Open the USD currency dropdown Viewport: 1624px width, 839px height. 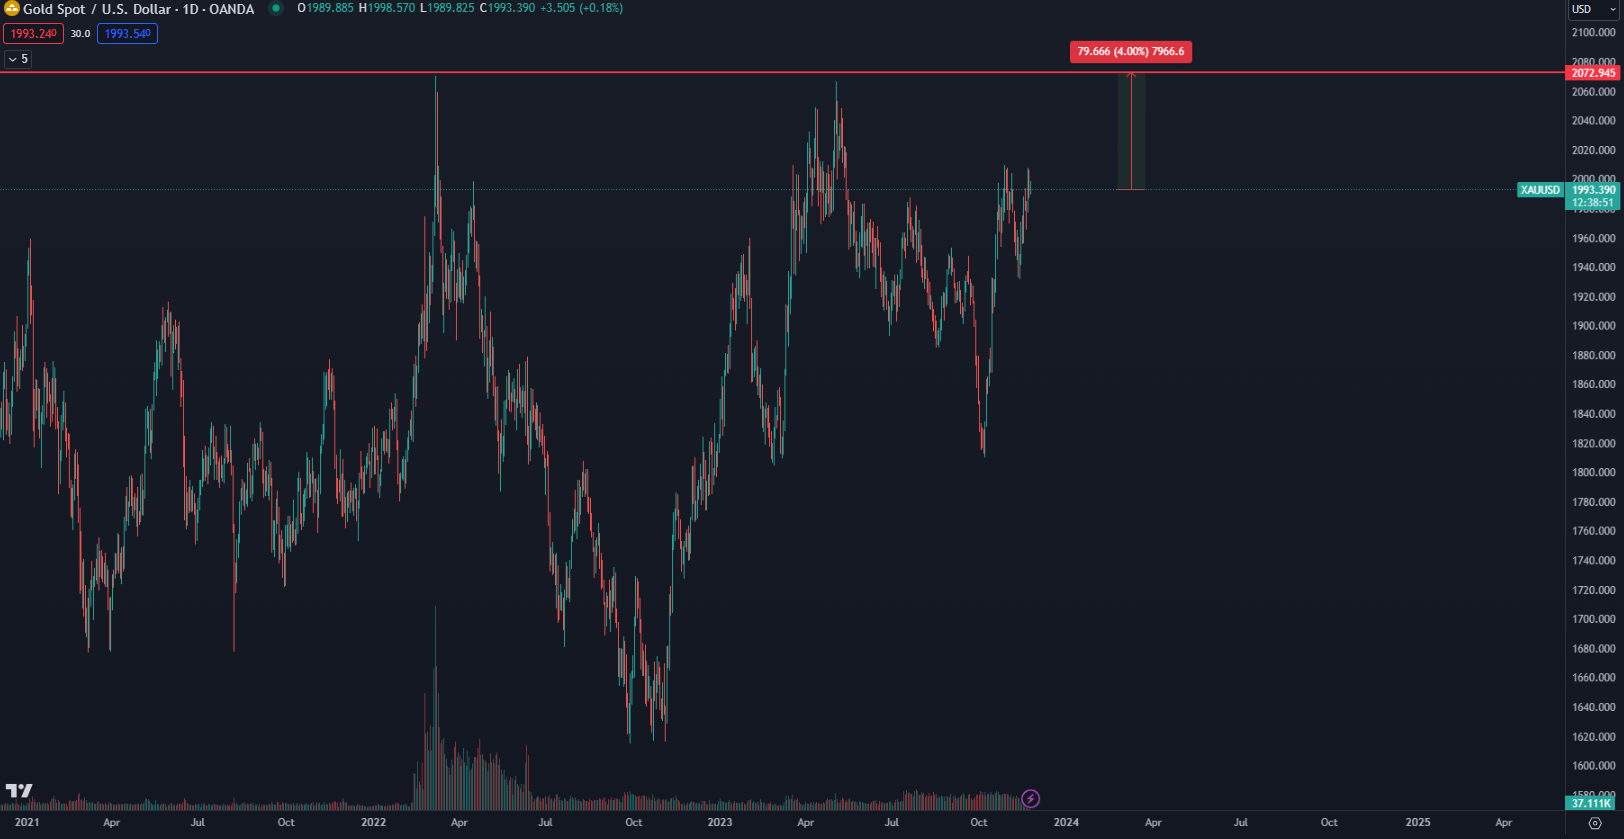click(x=1592, y=9)
